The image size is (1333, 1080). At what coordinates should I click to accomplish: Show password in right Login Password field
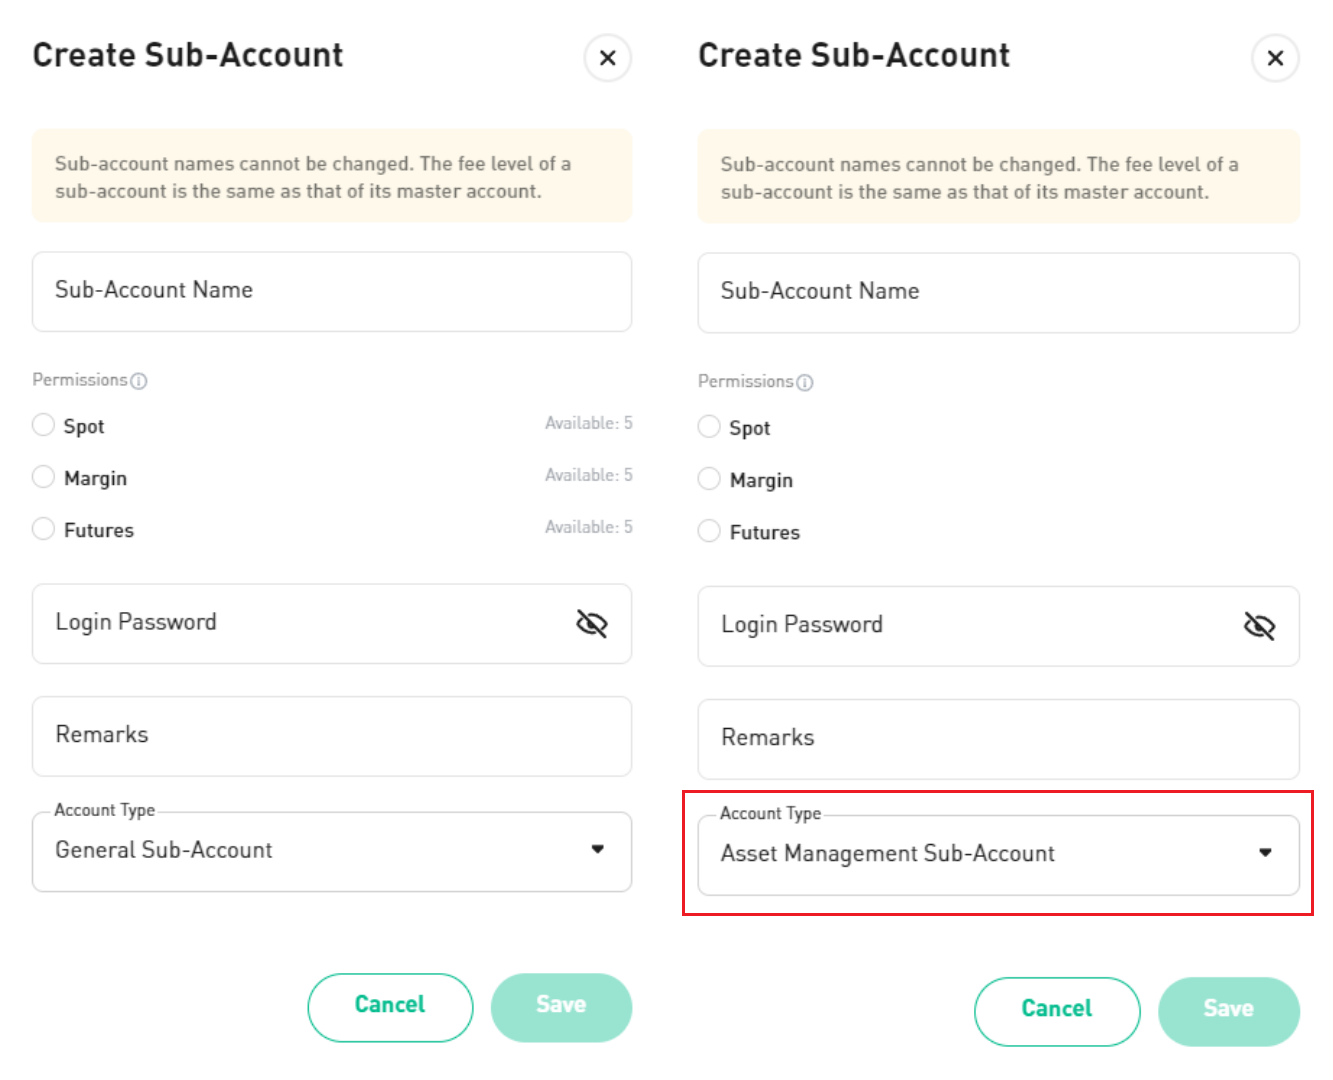click(1259, 627)
